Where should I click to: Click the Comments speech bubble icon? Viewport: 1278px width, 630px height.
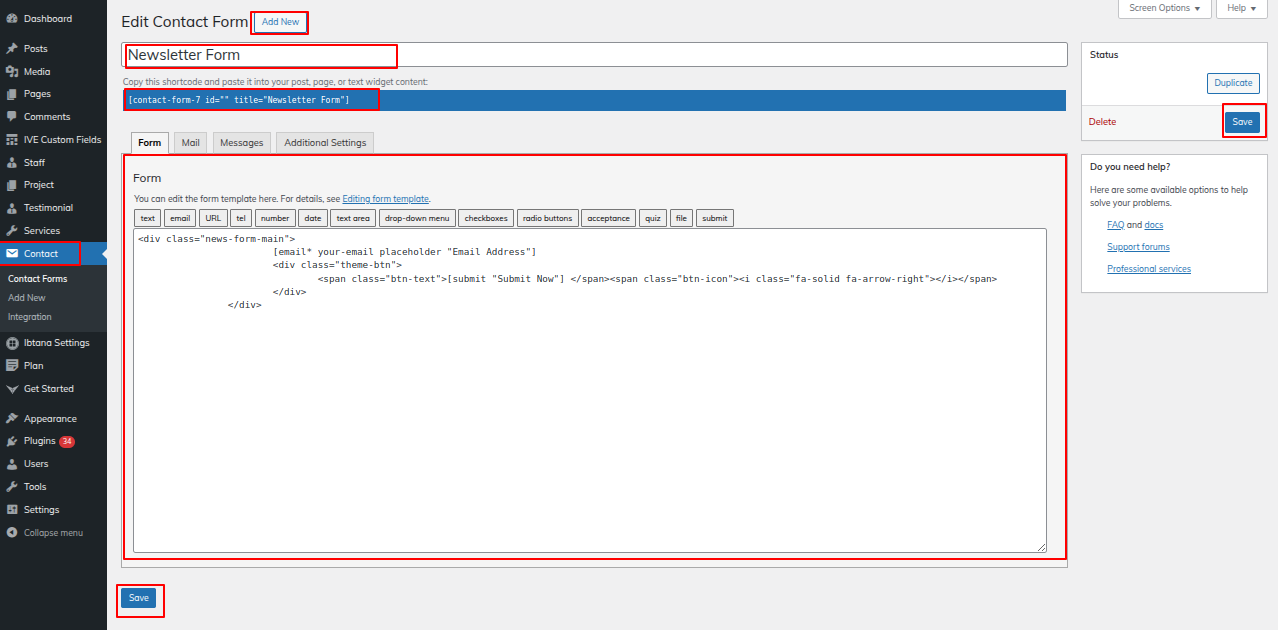click(11, 117)
